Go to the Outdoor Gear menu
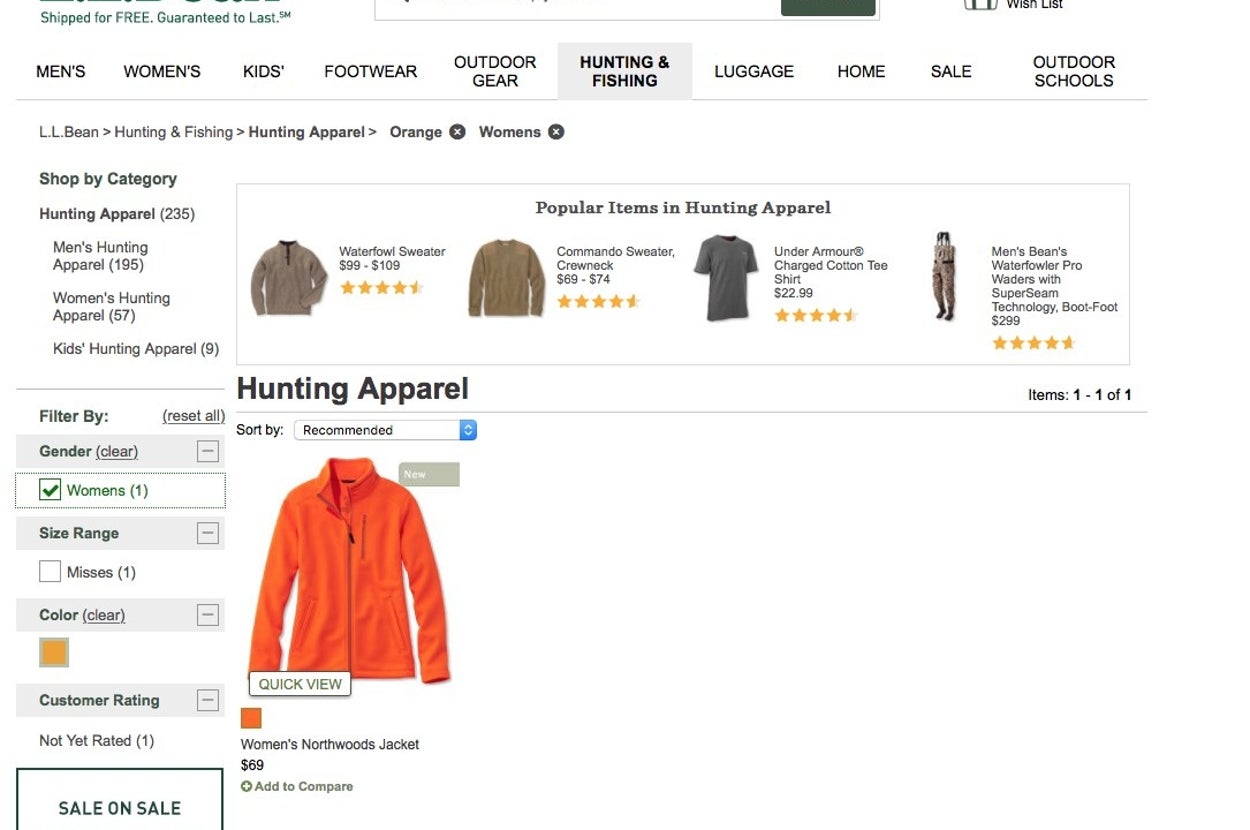Image resolution: width=1250 pixels, height=830 pixels. [x=495, y=71]
